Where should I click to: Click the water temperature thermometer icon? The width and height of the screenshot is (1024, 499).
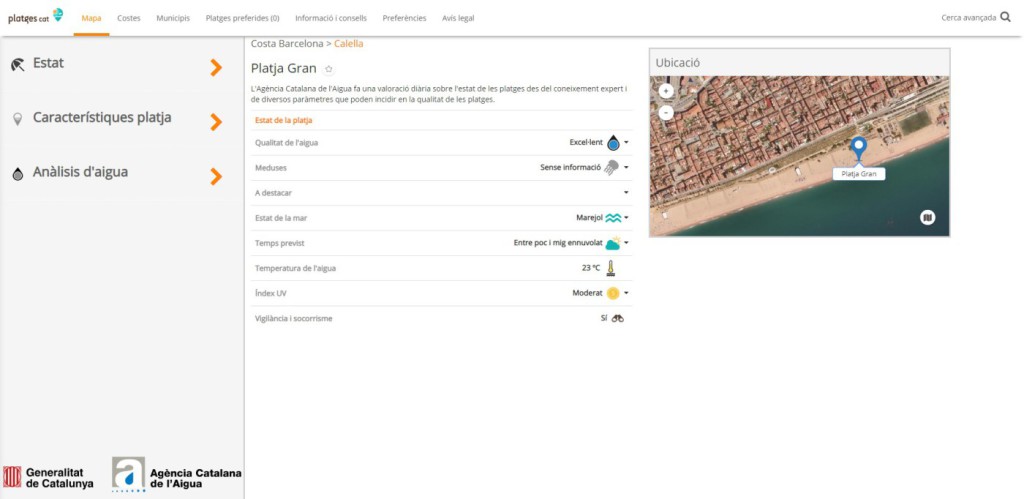click(610, 268)
